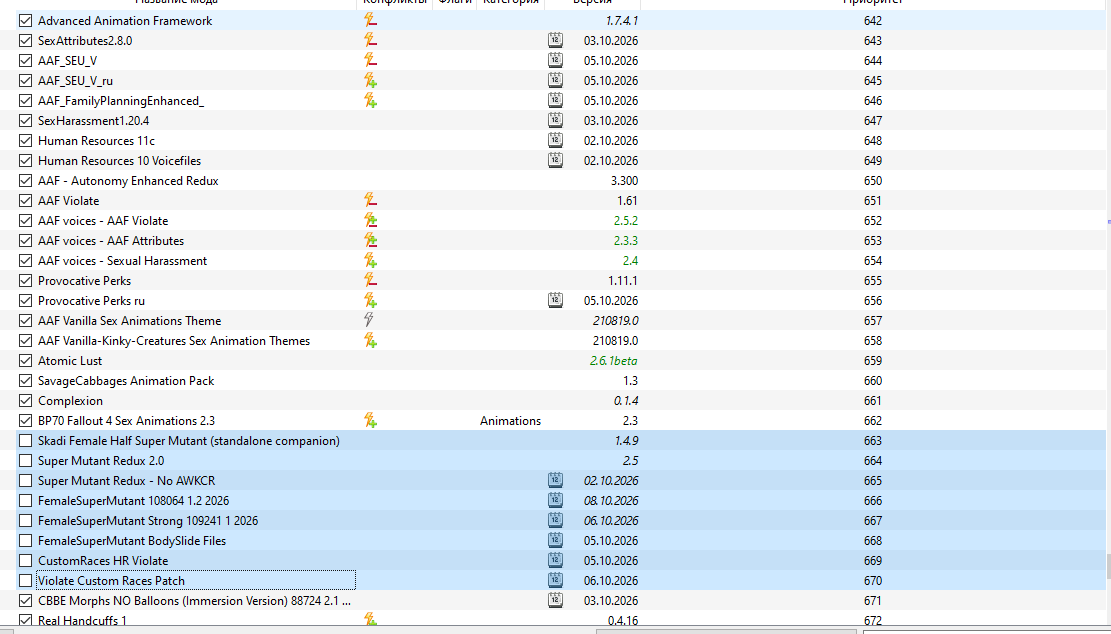
Task: Click the calendar icon on CustomRaces HR Violate row
Action: [556, 560]
